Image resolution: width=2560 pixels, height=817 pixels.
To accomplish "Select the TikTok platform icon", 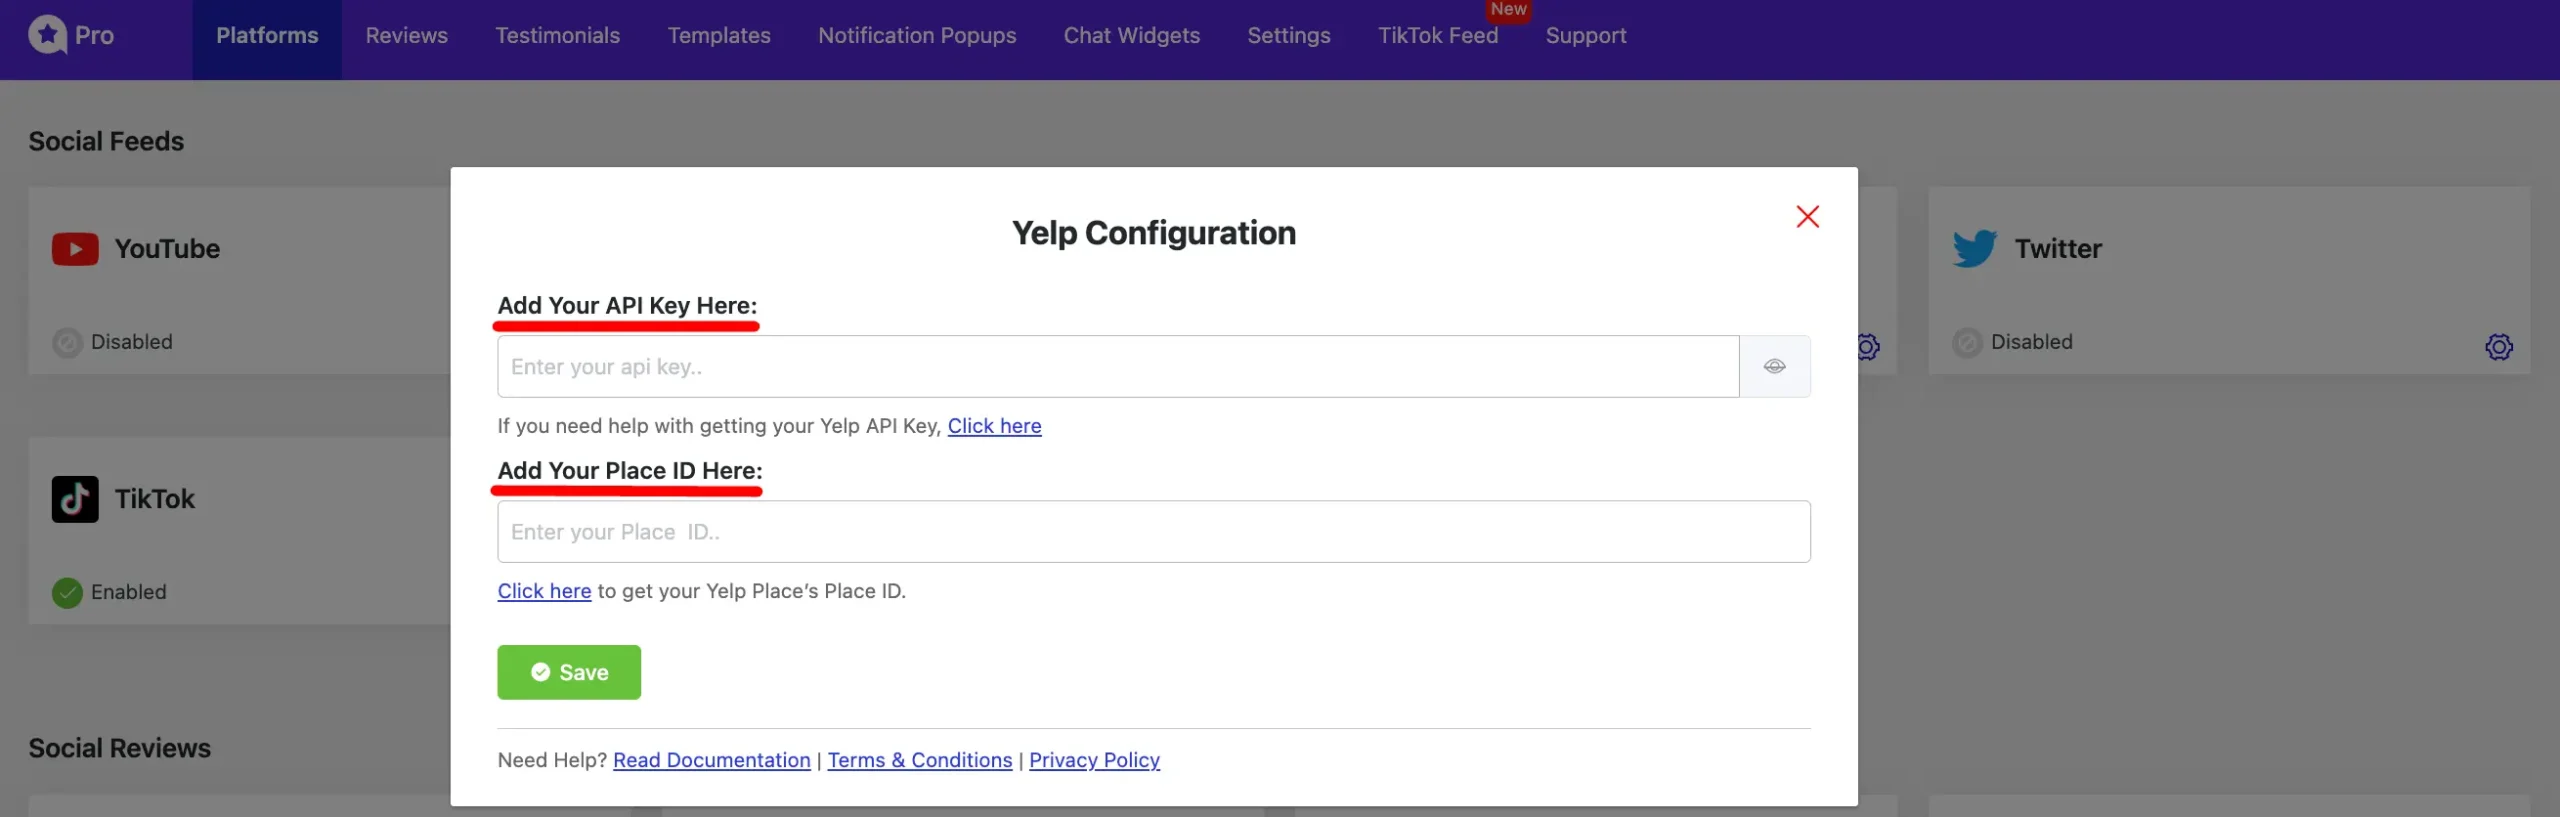I will 75,499.
